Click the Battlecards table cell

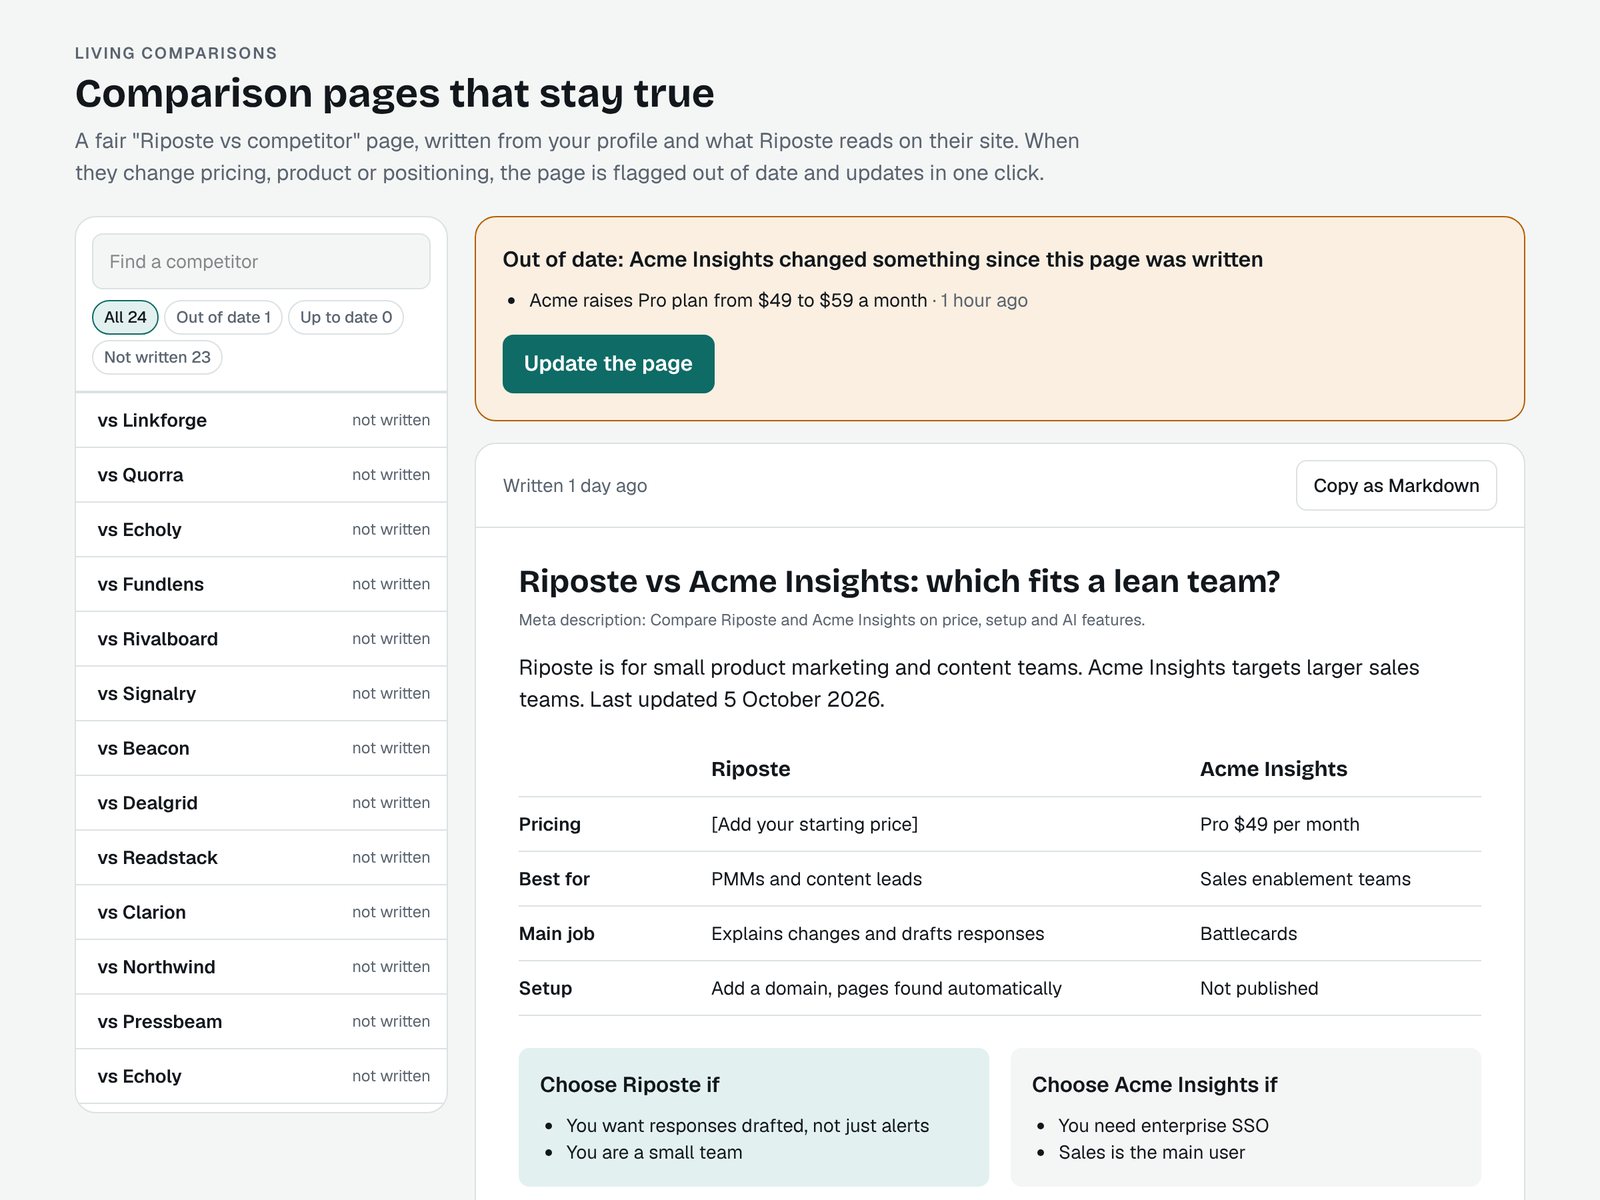tap(1248, 933)
